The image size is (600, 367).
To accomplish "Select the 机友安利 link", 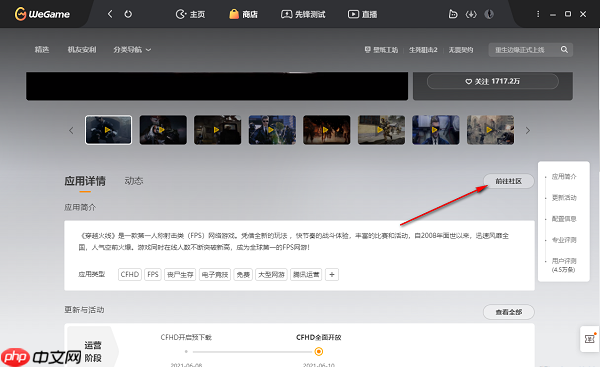I will (x=82, y=49).
